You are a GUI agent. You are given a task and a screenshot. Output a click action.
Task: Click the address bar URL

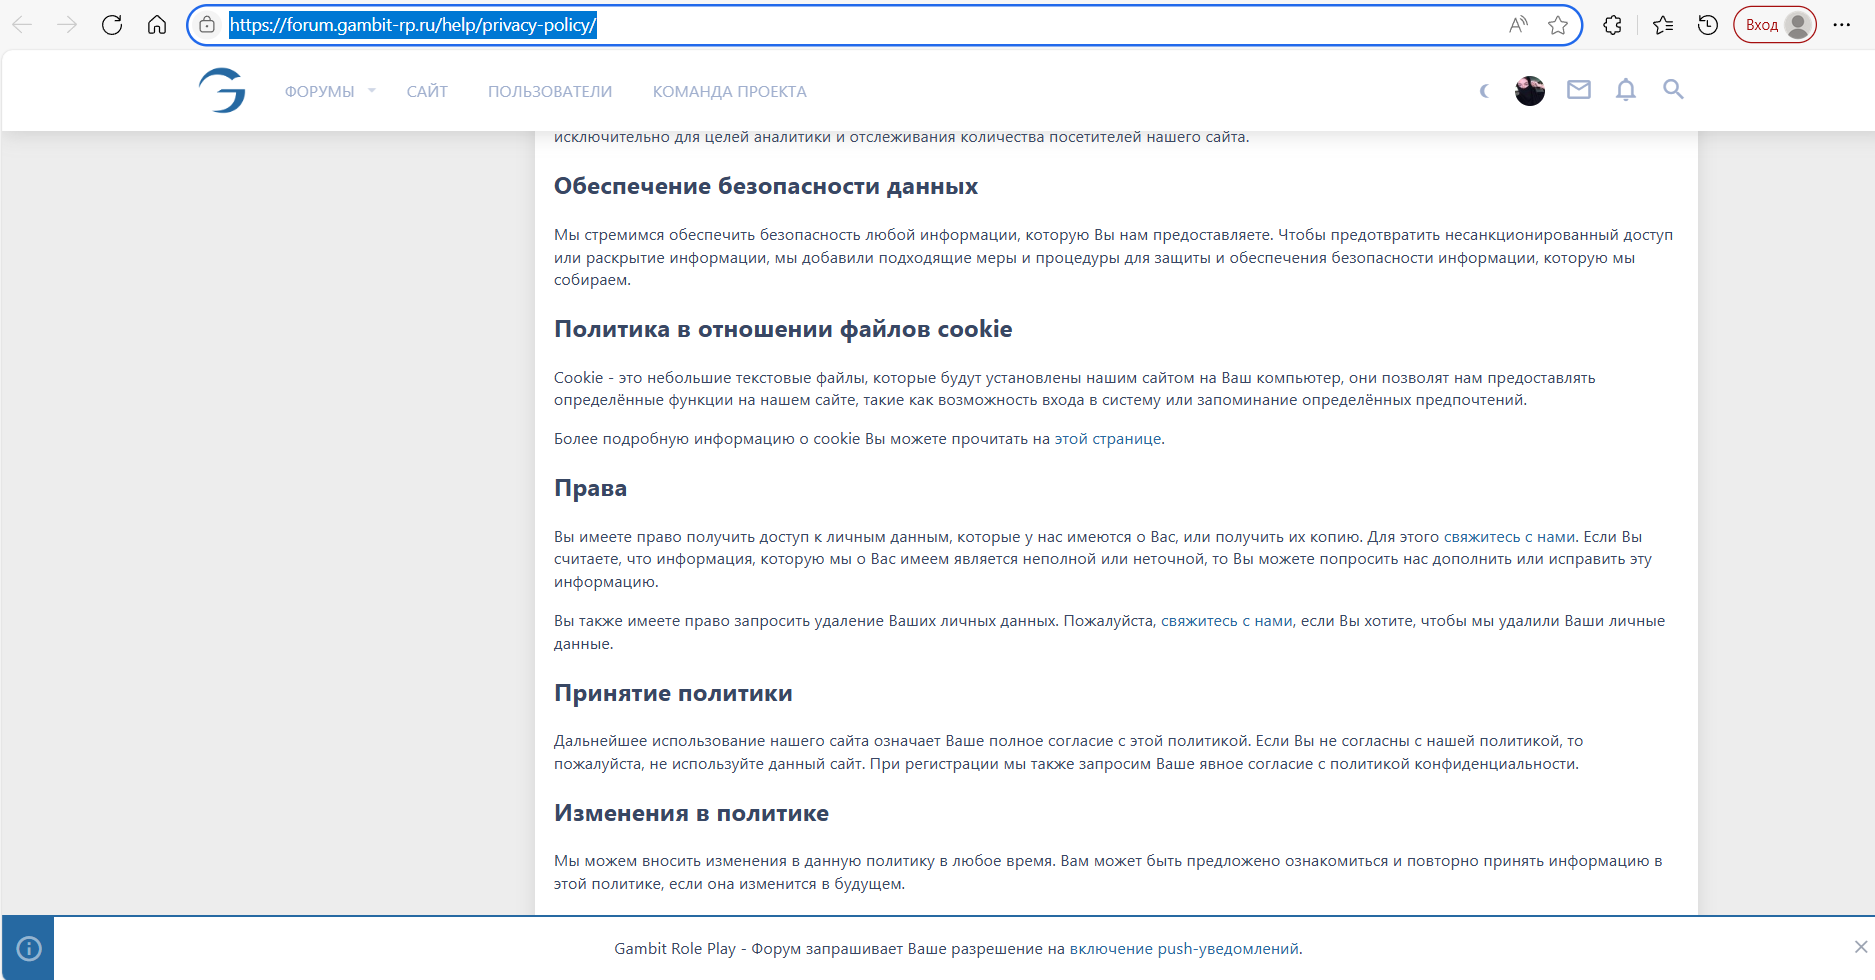pos(413,25)
